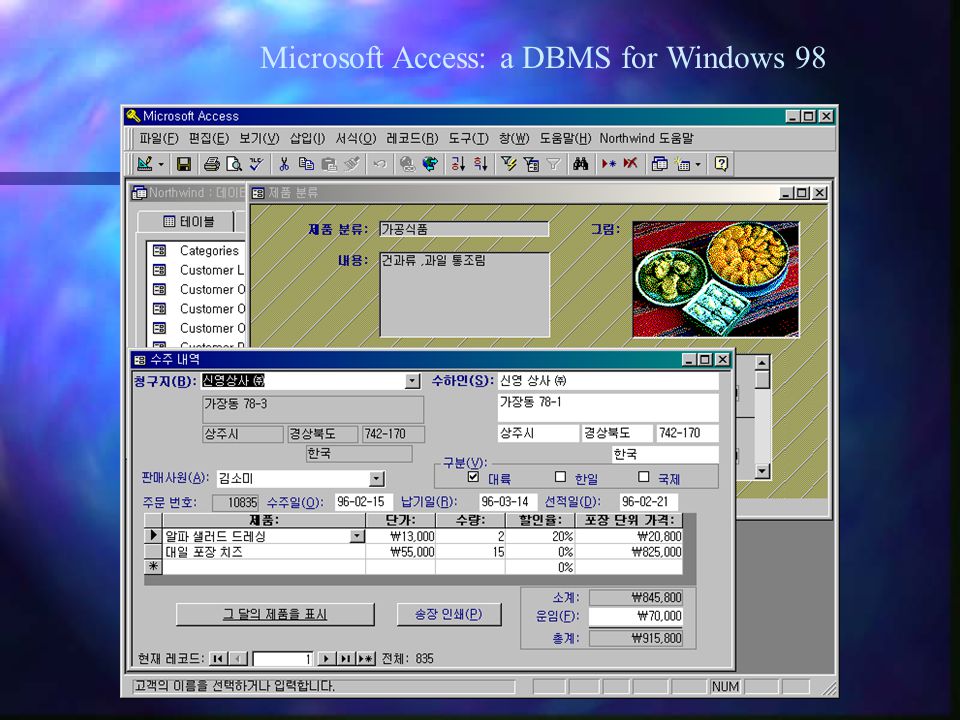The width and height of the screenshot is (960, 720).
Task: Click the Sort Descending icon
Action: point(481,164)
